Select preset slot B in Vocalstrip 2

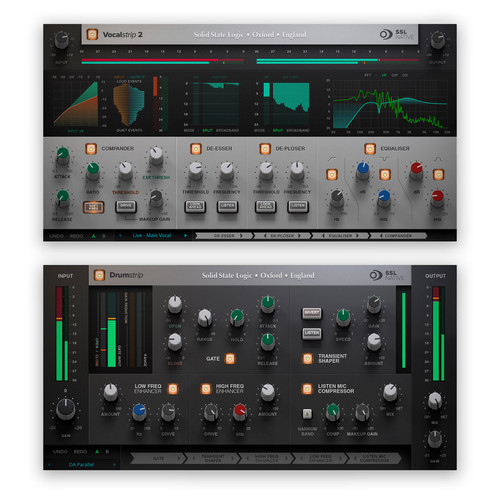104,236
